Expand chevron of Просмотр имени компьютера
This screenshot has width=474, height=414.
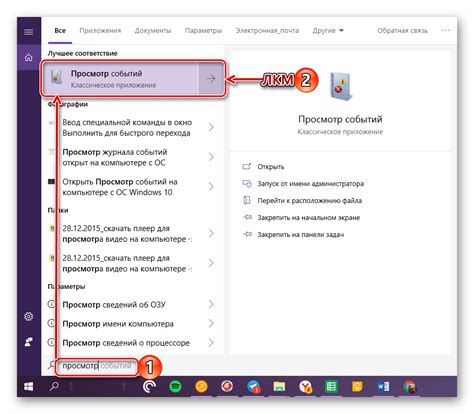(211, 323)
